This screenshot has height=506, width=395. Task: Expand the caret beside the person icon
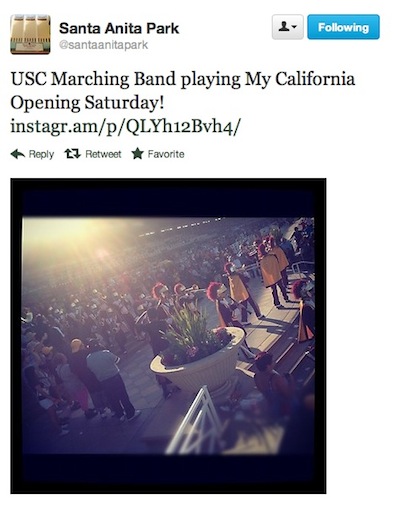(294, 27)
